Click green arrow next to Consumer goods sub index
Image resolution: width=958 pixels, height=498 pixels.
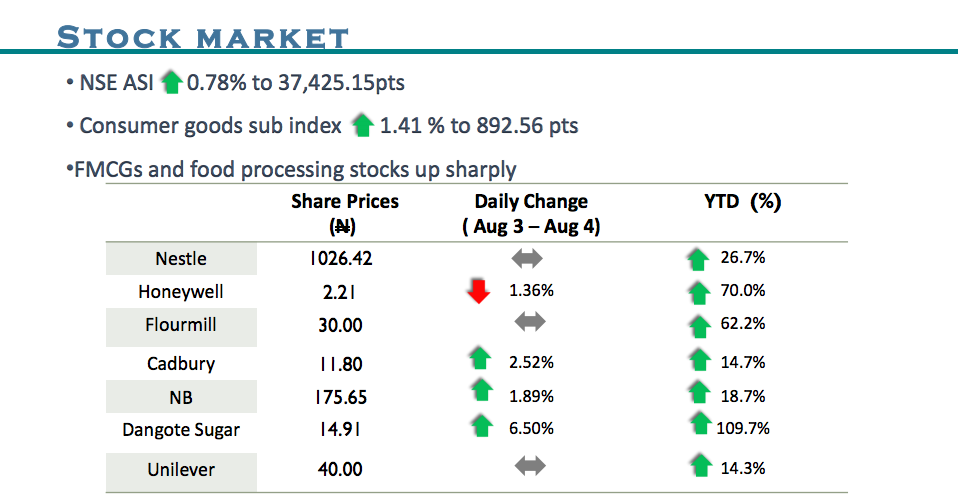point(363,126)
